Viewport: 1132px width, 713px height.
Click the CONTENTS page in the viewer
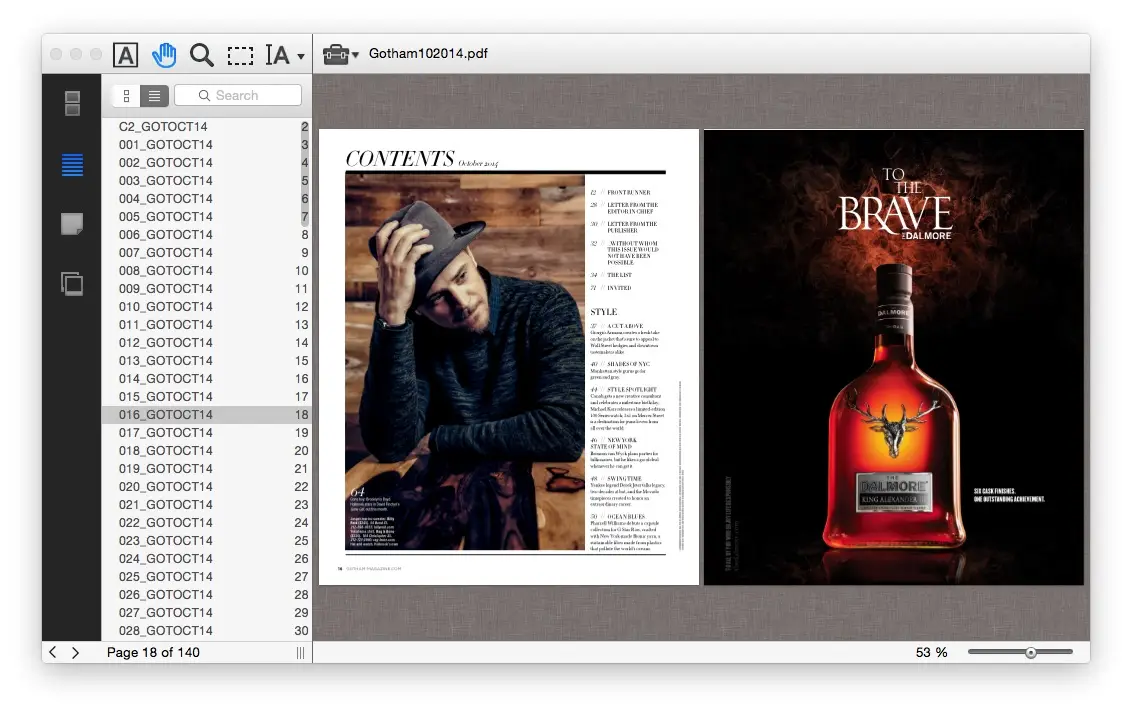point(509,357)
